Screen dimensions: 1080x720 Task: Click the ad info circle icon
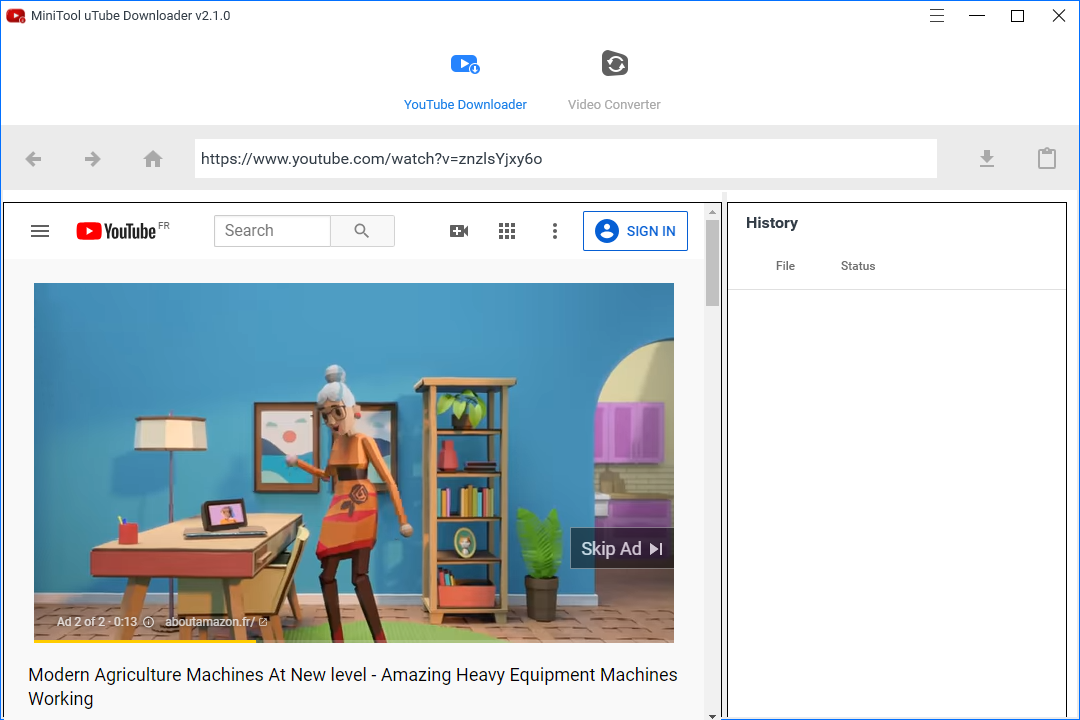(149, 621)
